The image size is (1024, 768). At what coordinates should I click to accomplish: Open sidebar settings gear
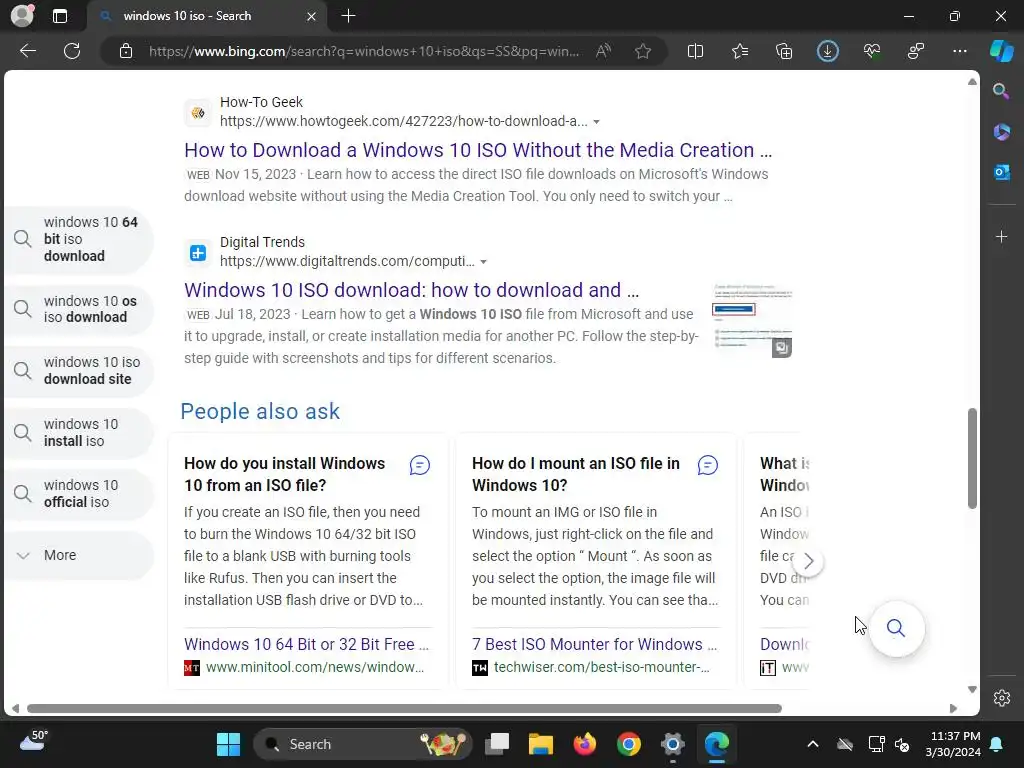[x=1002, y=698]
